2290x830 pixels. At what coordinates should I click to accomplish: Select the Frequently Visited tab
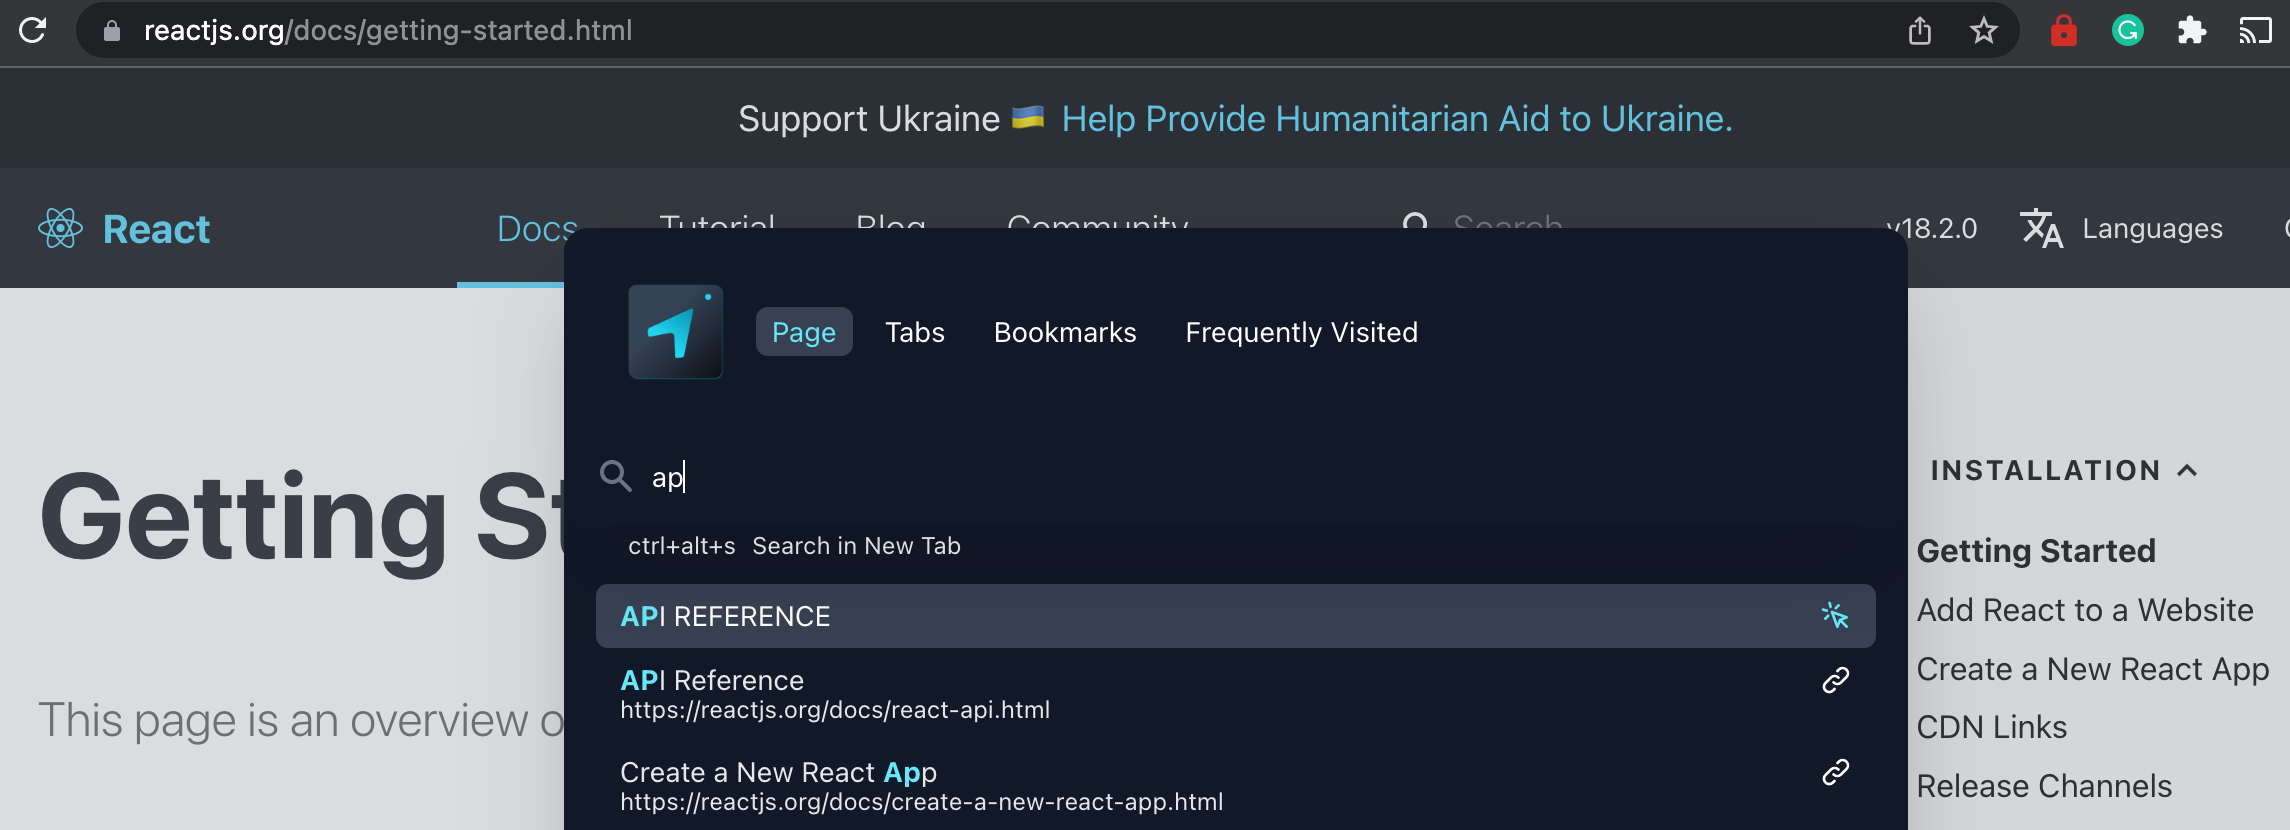coord(1301,332)
